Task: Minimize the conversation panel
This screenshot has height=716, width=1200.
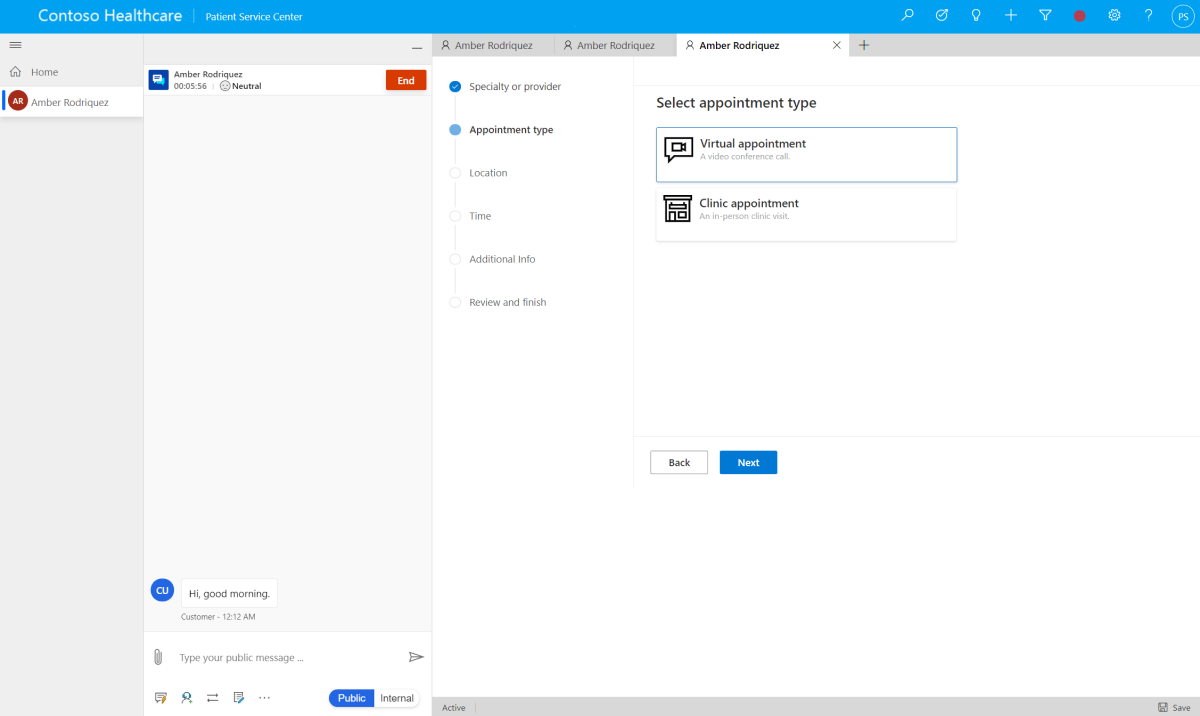Action: pos(417,47)
